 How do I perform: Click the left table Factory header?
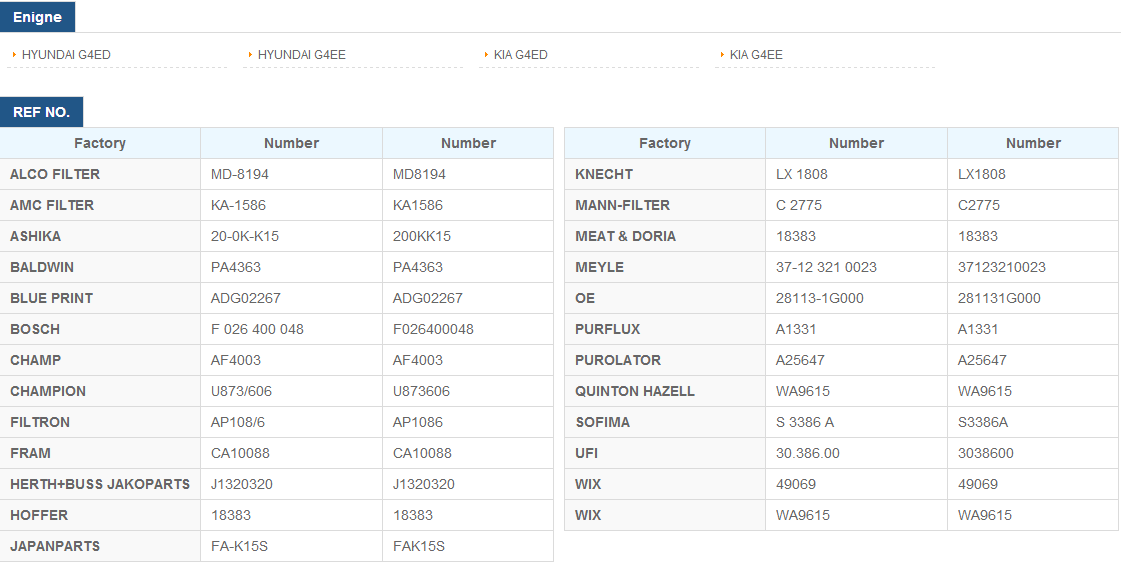click(x=100, y=143)
